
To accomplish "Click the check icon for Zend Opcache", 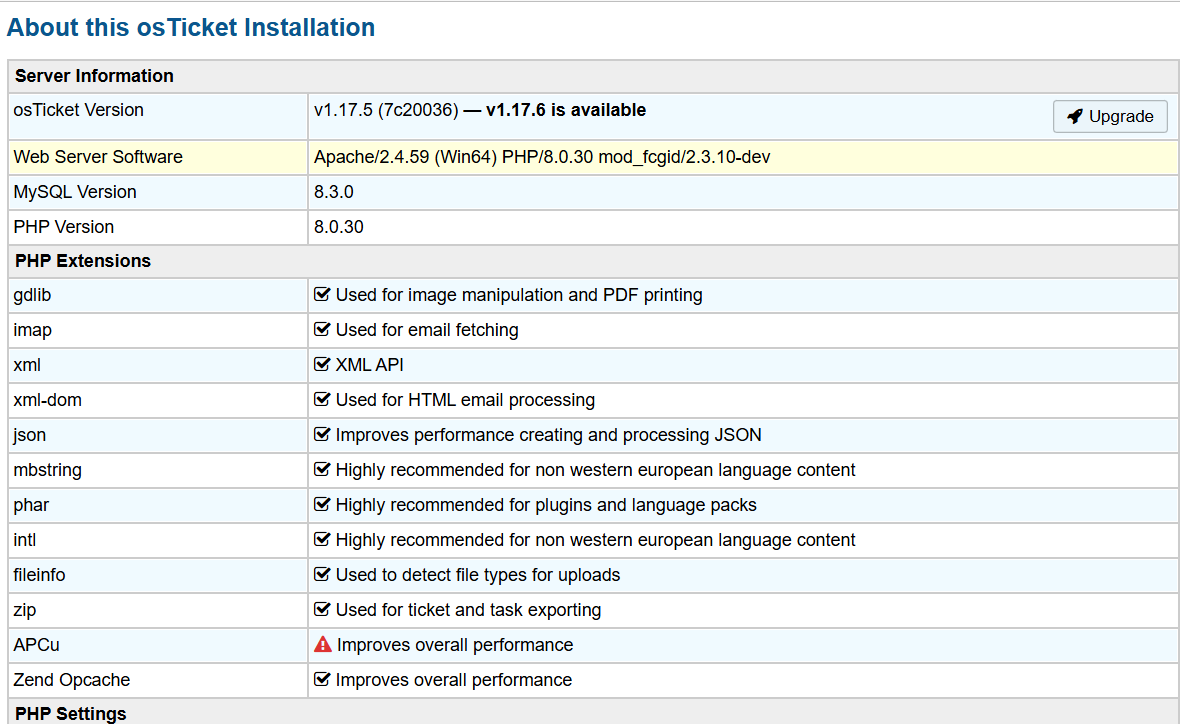I will coord(322,680).
